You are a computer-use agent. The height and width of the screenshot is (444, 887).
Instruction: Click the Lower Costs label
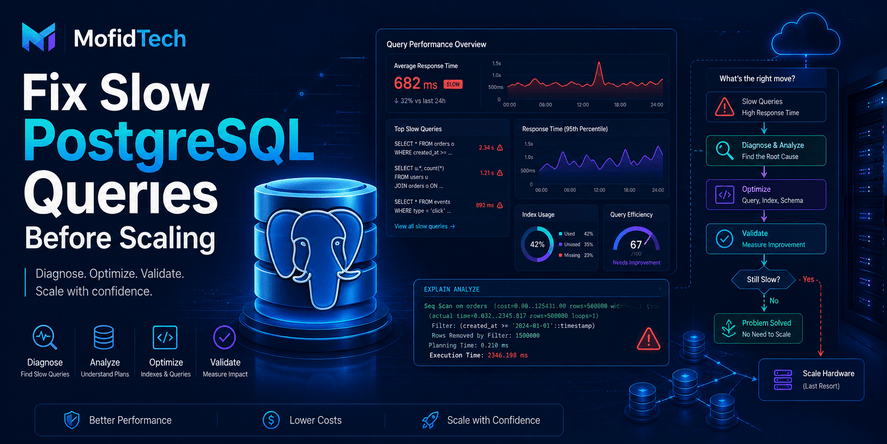(x=316, y=420)
